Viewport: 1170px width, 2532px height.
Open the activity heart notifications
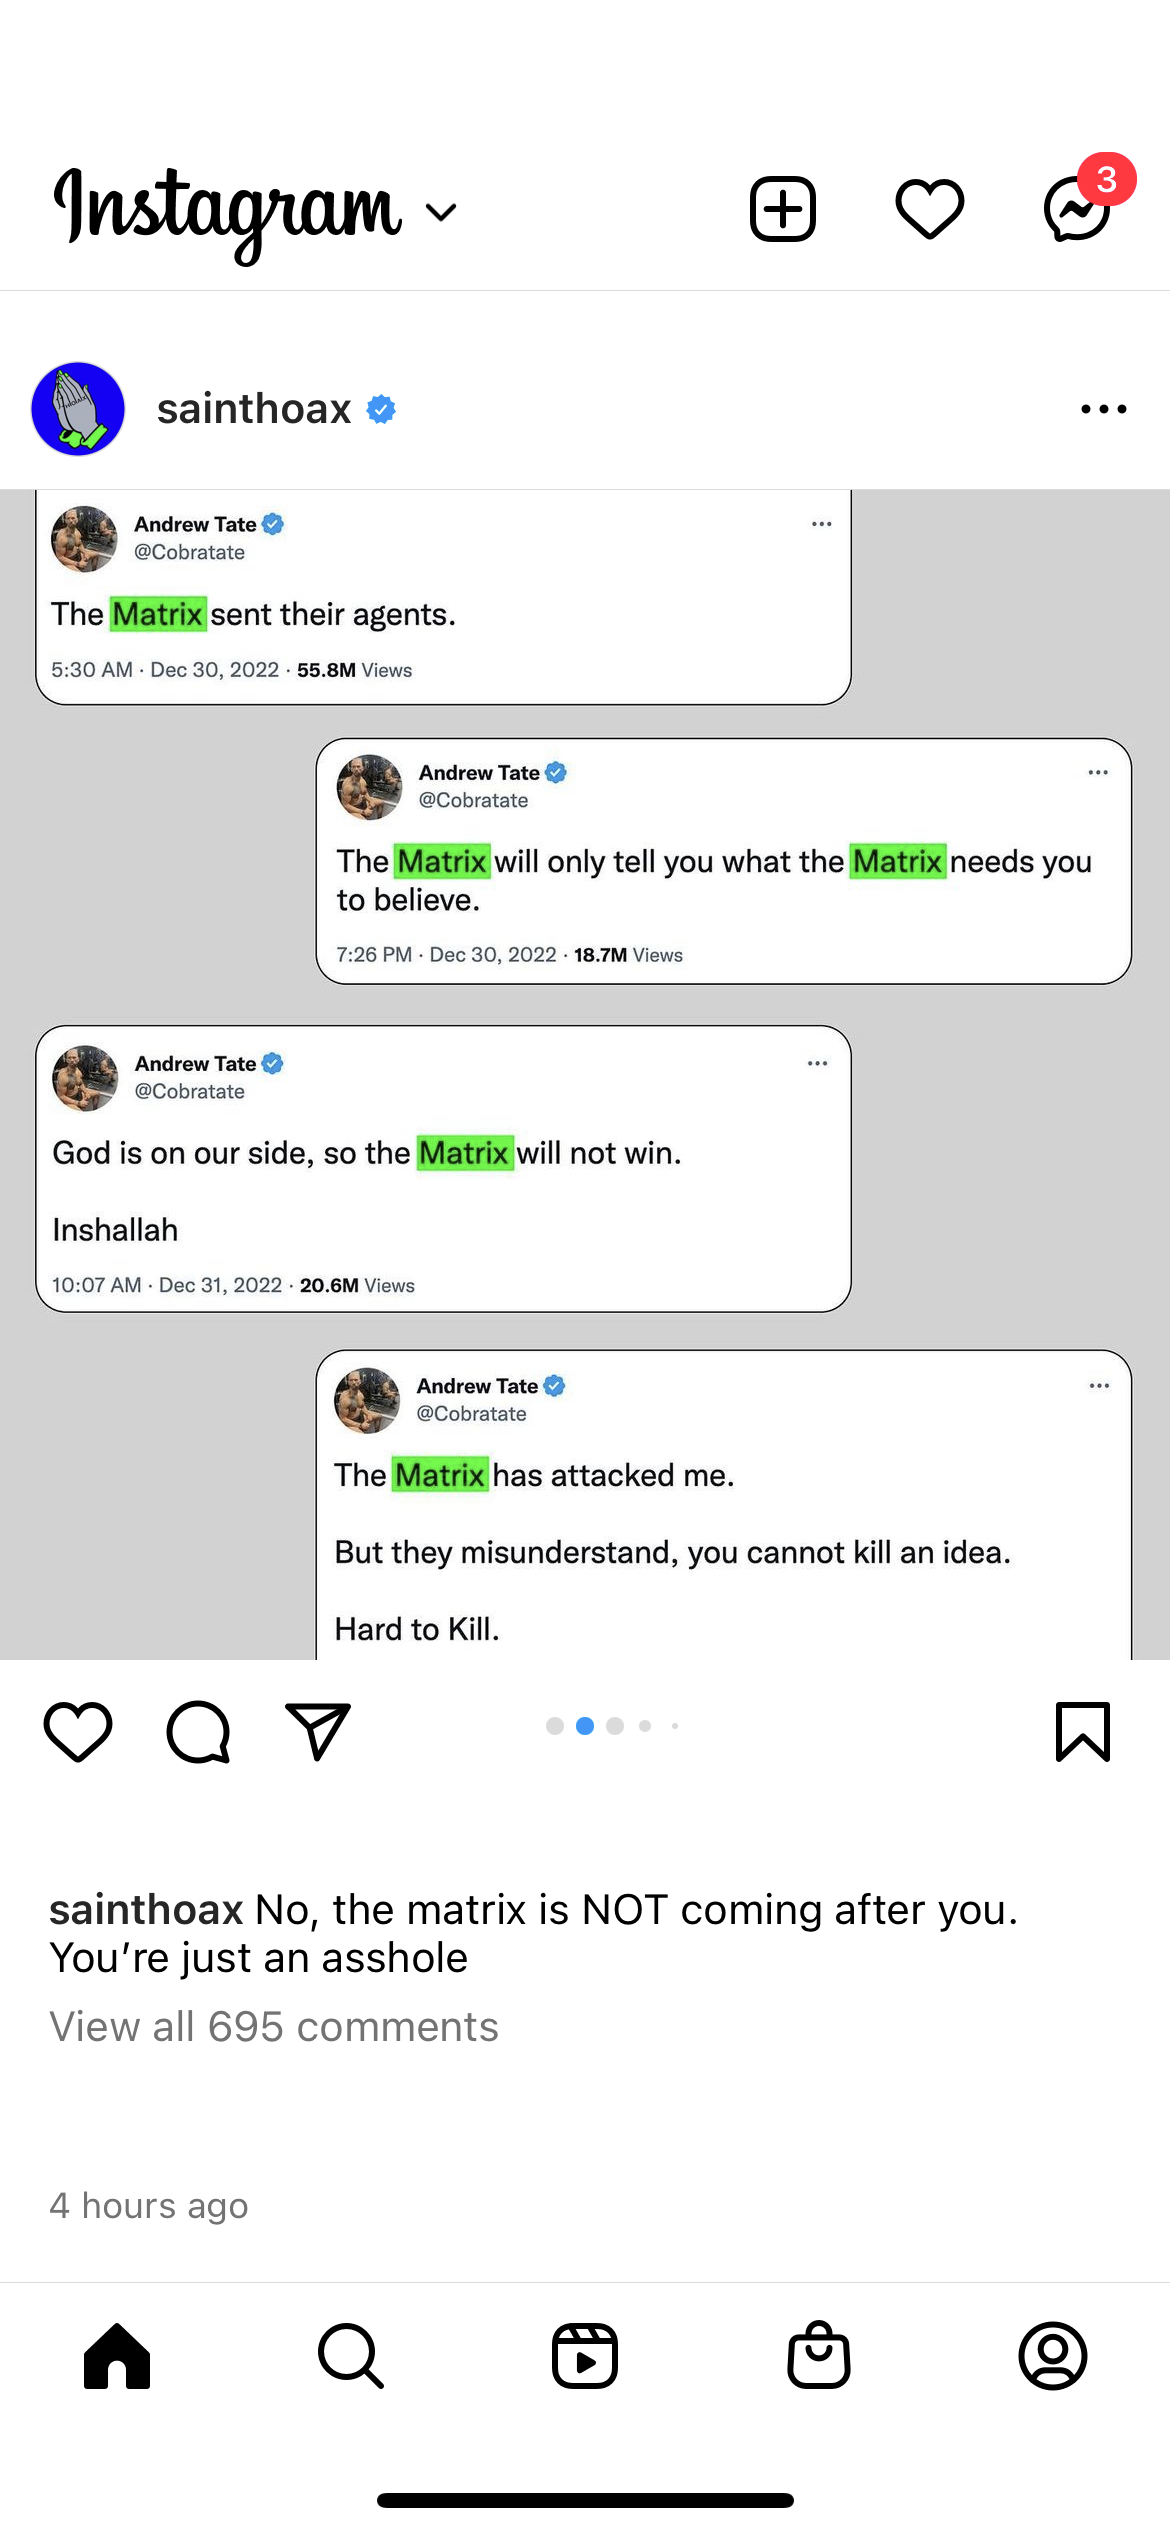[x=929, y=210]
